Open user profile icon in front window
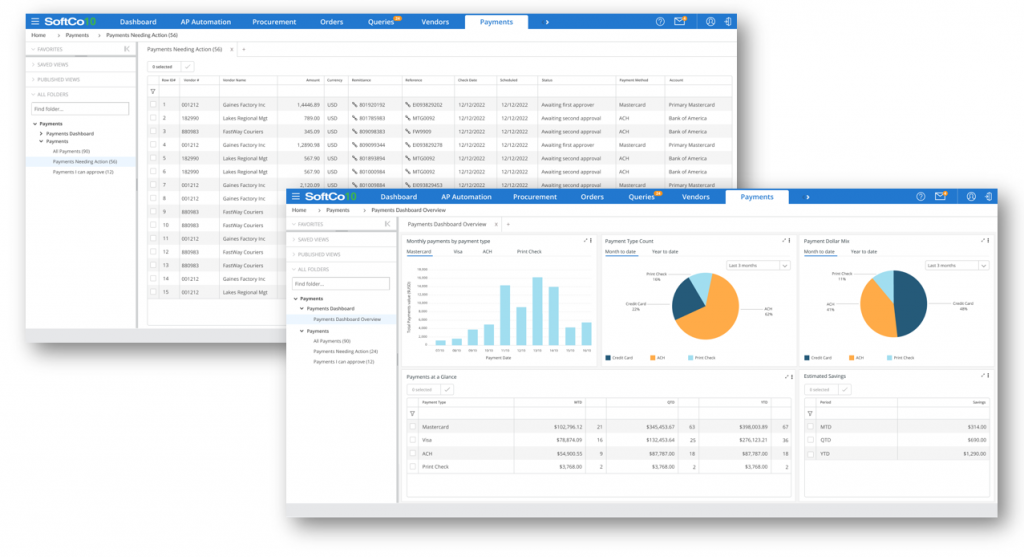1024x557 pixels. (971, 197)
